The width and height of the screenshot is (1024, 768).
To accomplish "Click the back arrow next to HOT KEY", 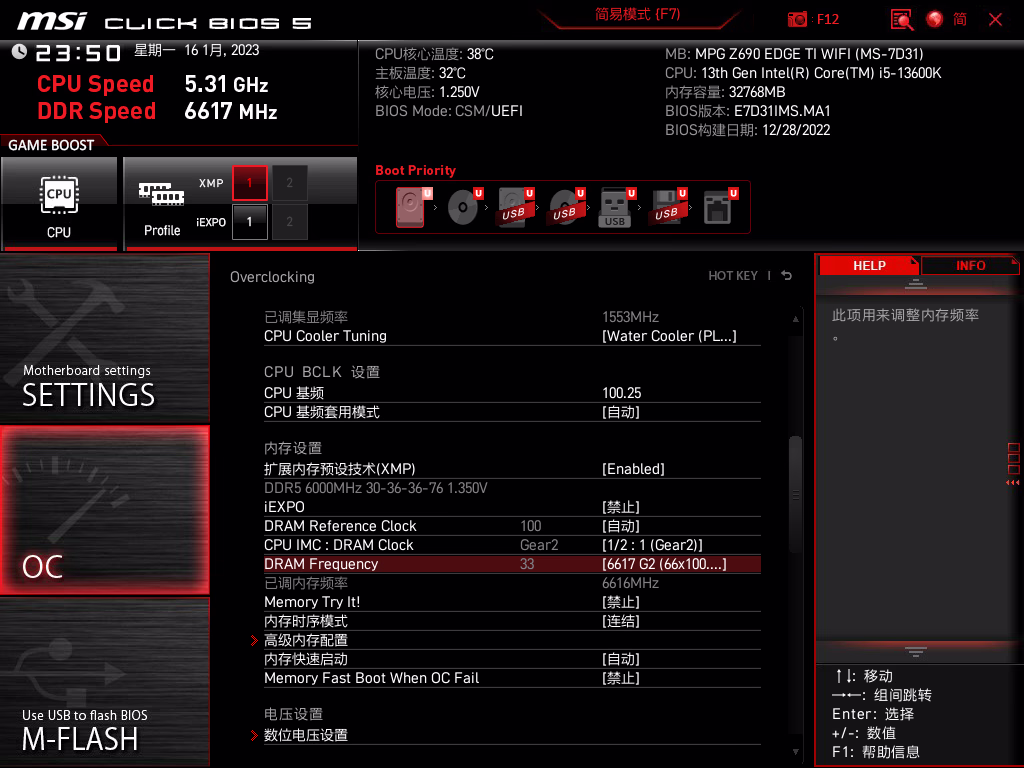I will point(787,276).
